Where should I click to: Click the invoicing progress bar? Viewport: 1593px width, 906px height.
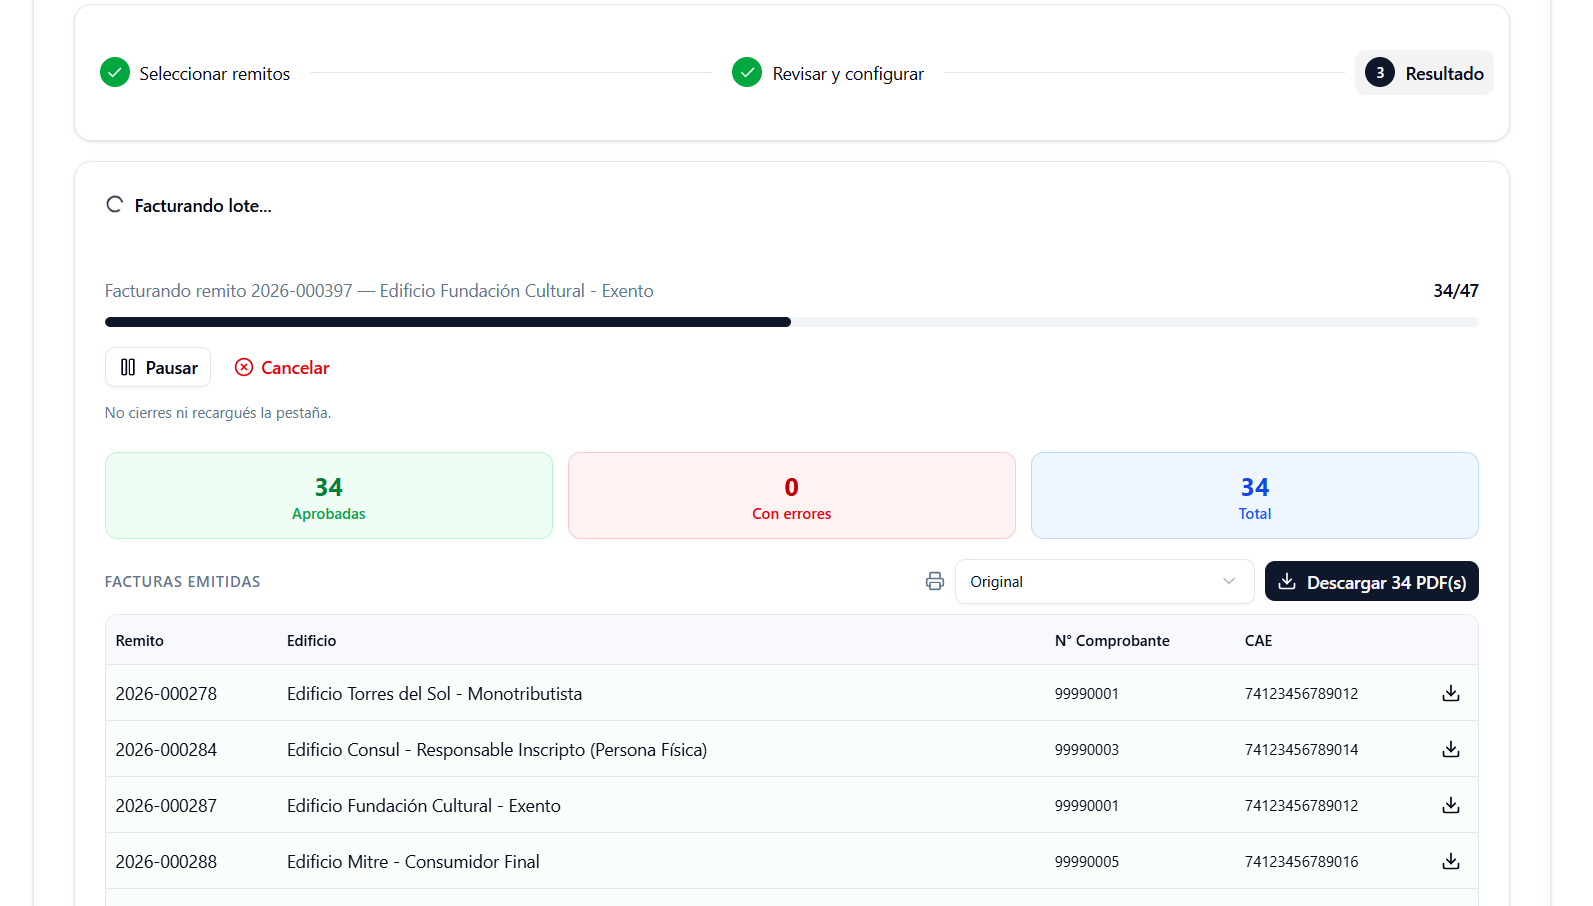[x=791, y=322]
